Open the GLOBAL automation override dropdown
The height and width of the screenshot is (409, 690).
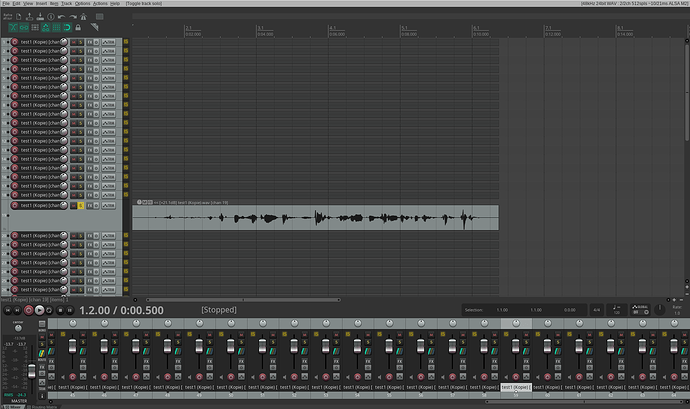[x=640, y=310]
